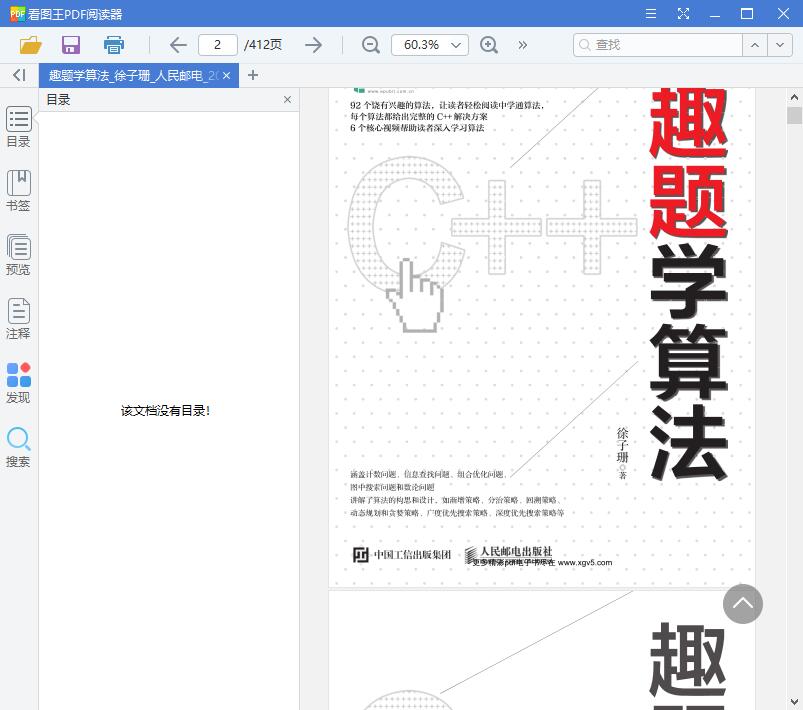The image size is (803, 710).
Task: Open the 目录 outline sidebar panel
Action: (18, 127)
